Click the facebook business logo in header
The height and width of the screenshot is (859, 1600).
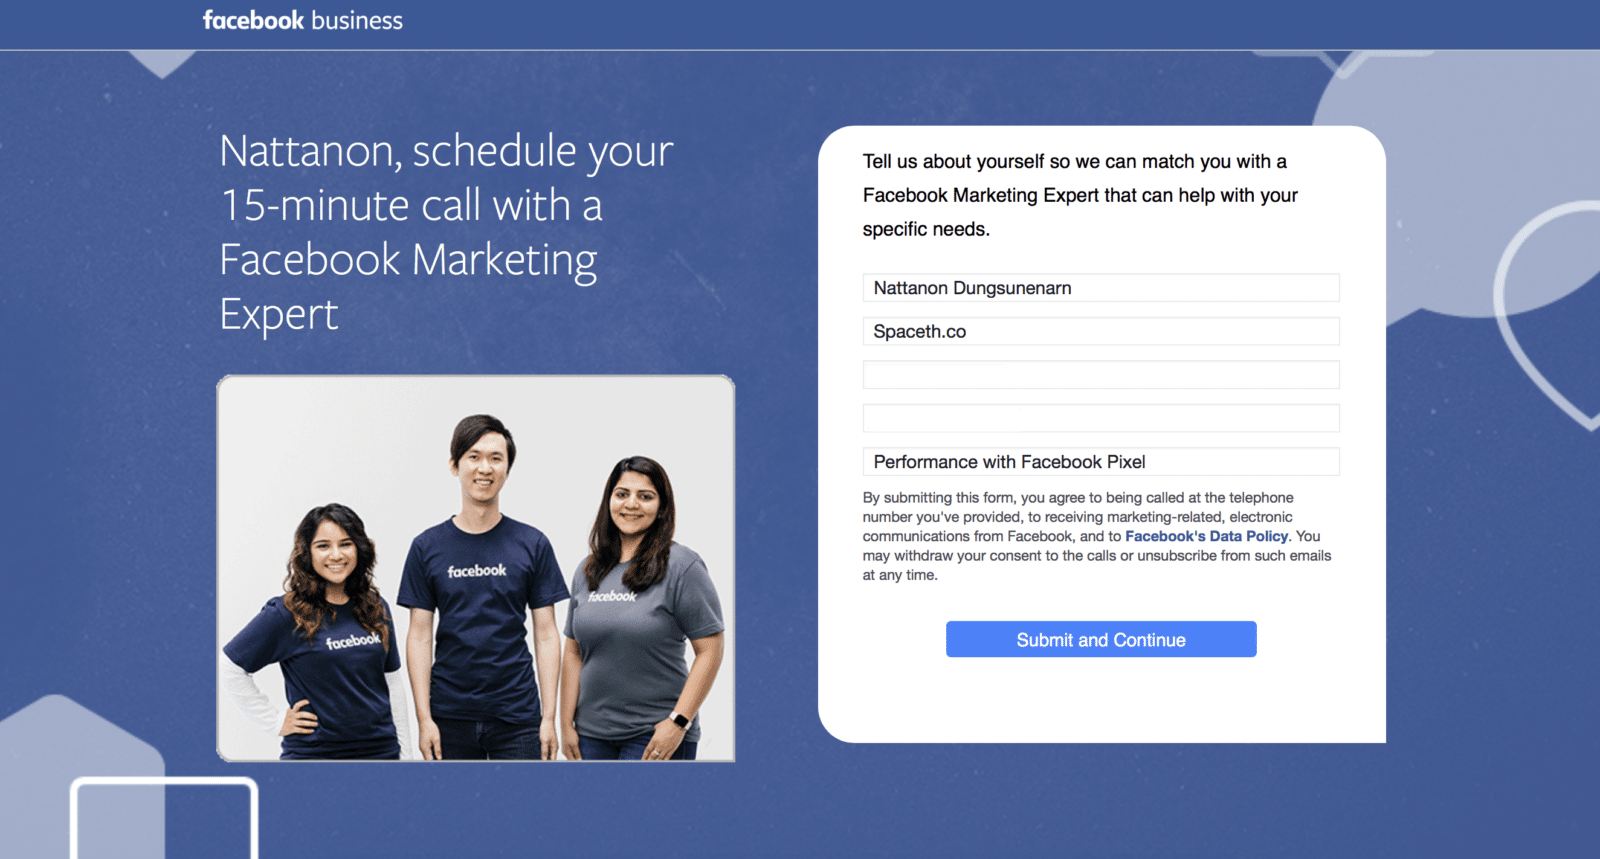pos(302,21)
